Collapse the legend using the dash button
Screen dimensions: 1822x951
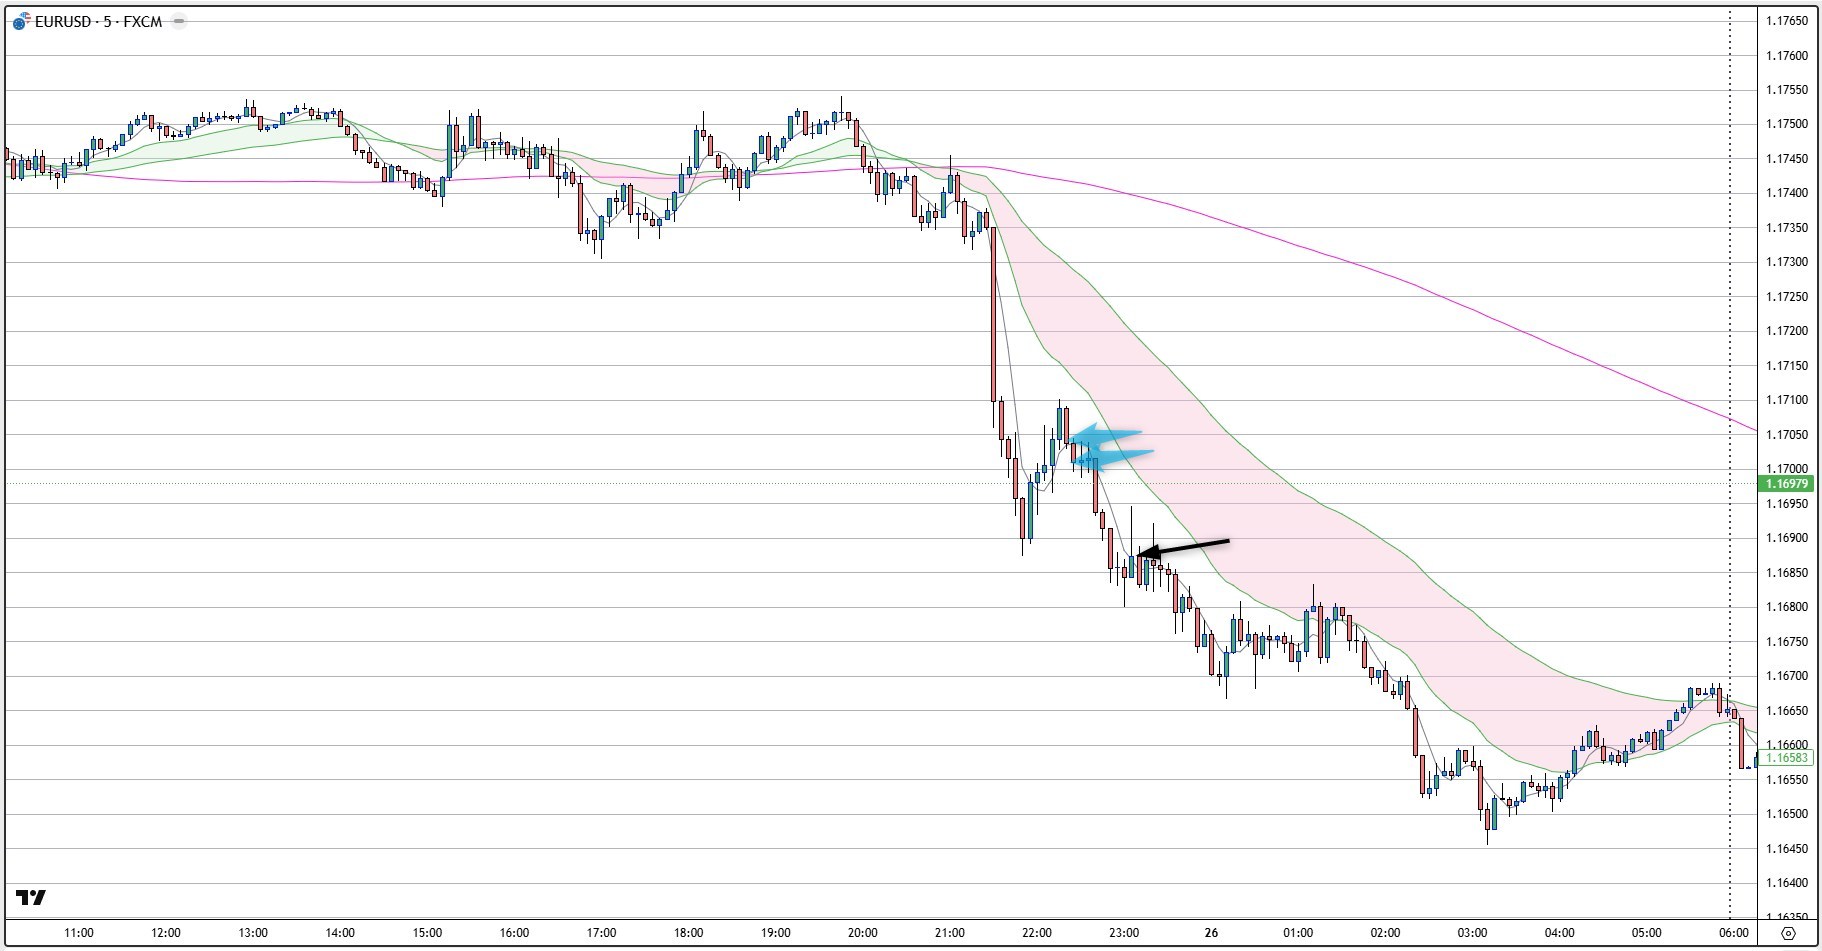(179, 21)
